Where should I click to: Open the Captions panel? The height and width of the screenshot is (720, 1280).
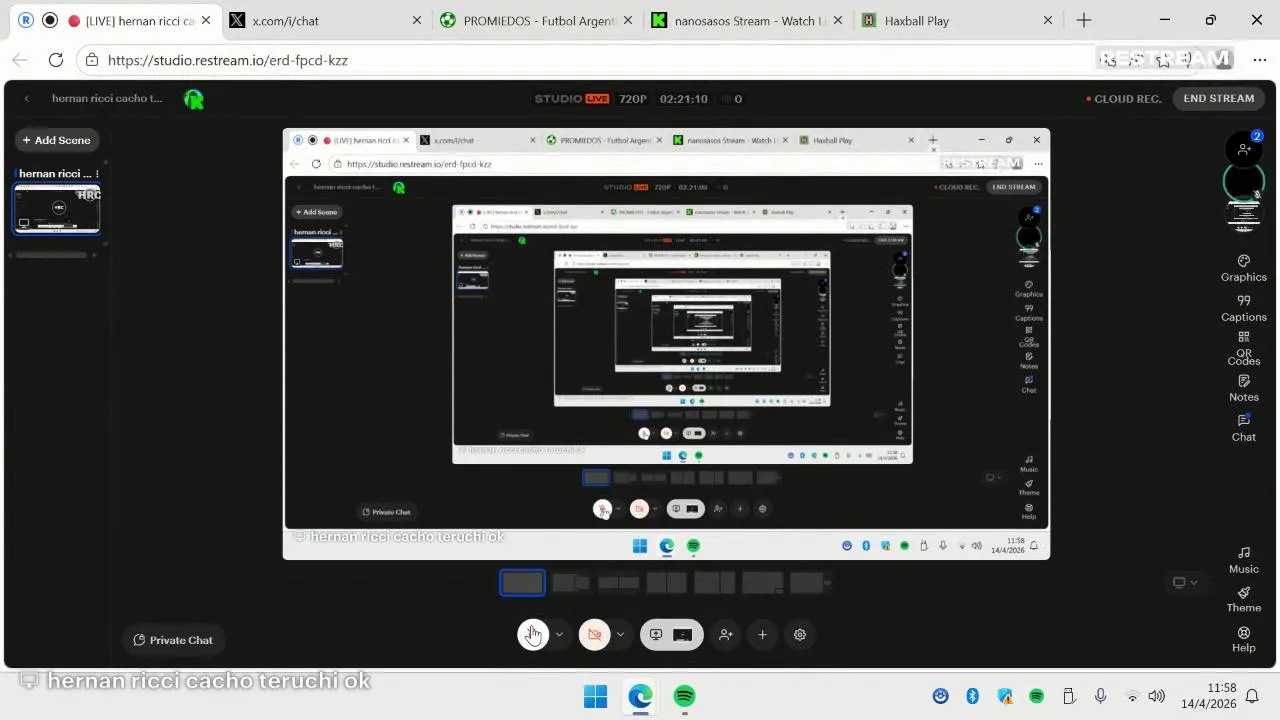click(x=1243, y=308)
